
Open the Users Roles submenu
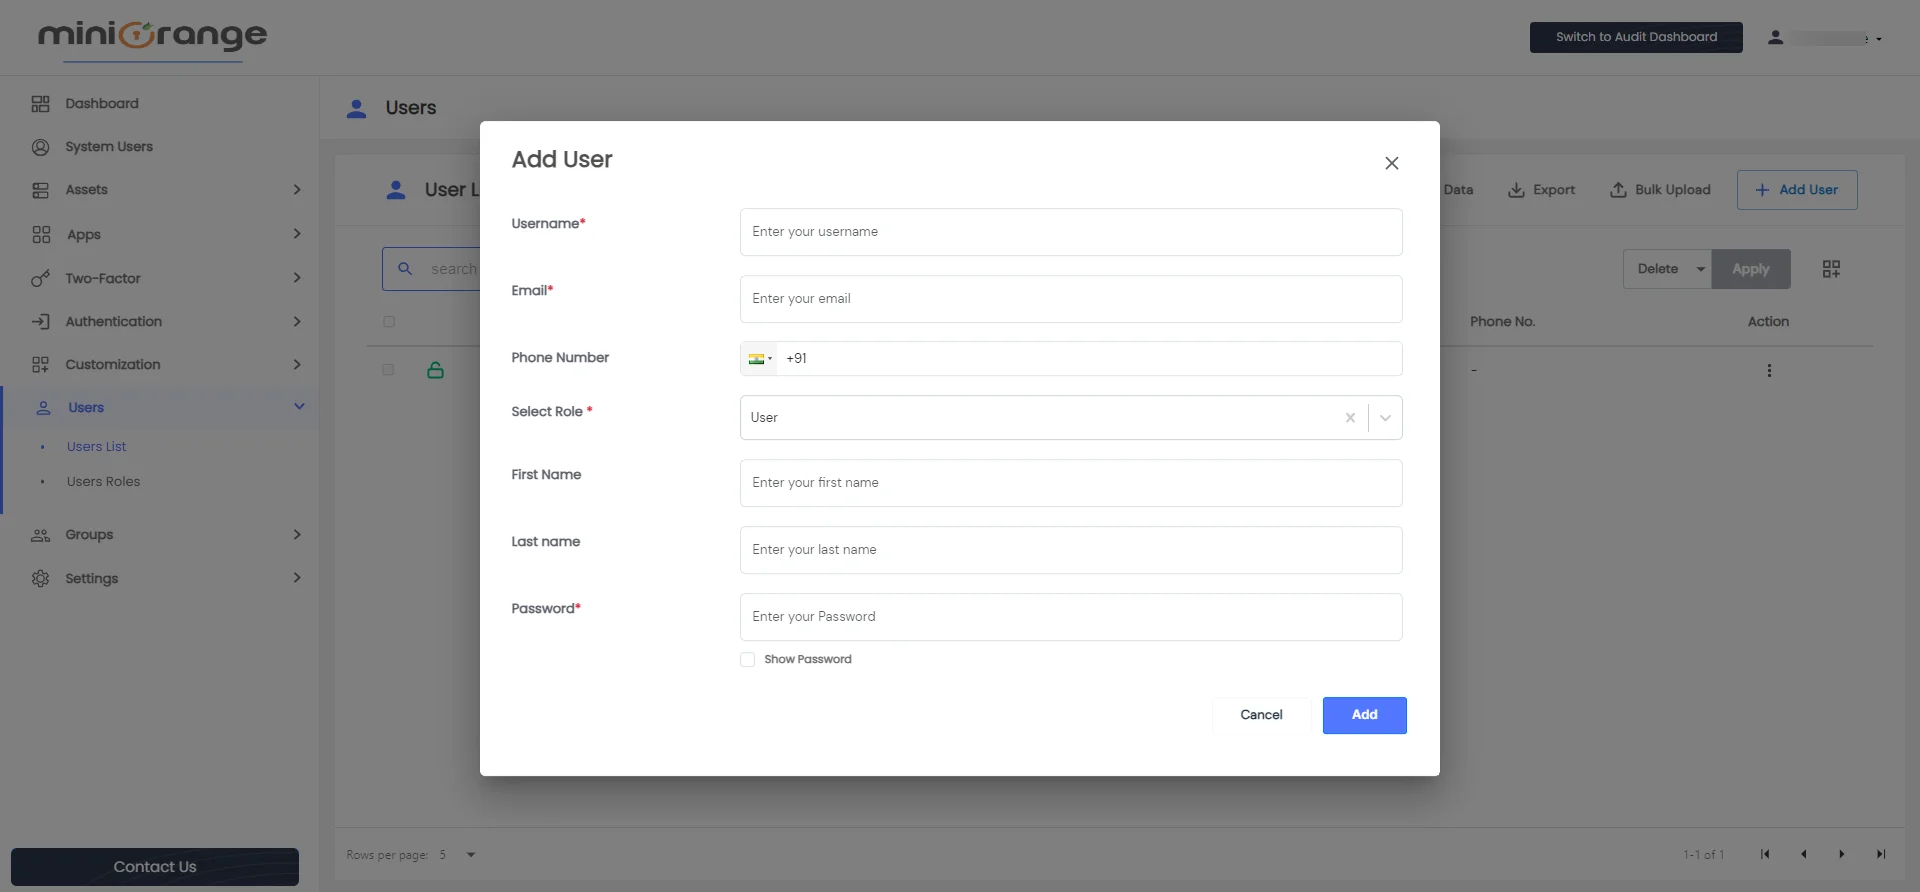pyautogui.click(x=103, y=482)
